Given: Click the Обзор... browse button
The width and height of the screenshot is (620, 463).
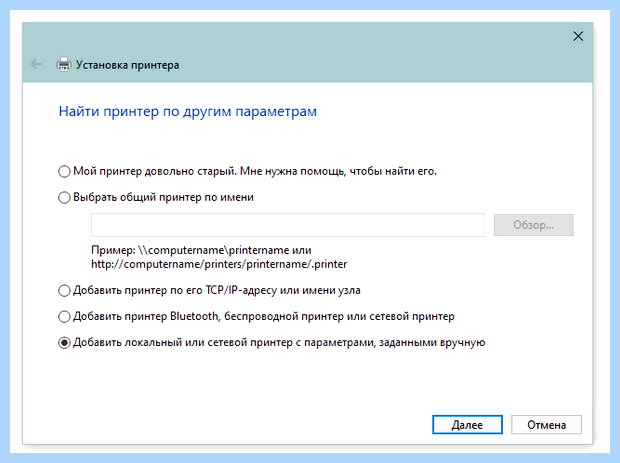Looking at the screenshot, I should click(x=533, y=225).
